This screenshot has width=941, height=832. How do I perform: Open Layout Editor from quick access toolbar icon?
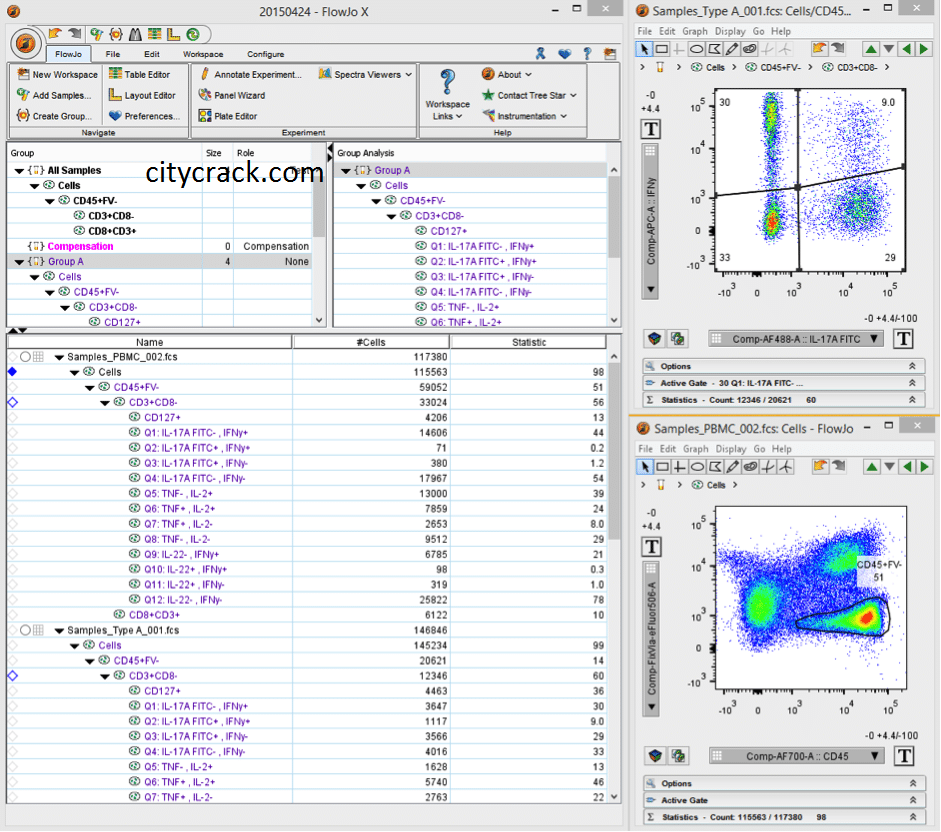[x=173, y=34]
